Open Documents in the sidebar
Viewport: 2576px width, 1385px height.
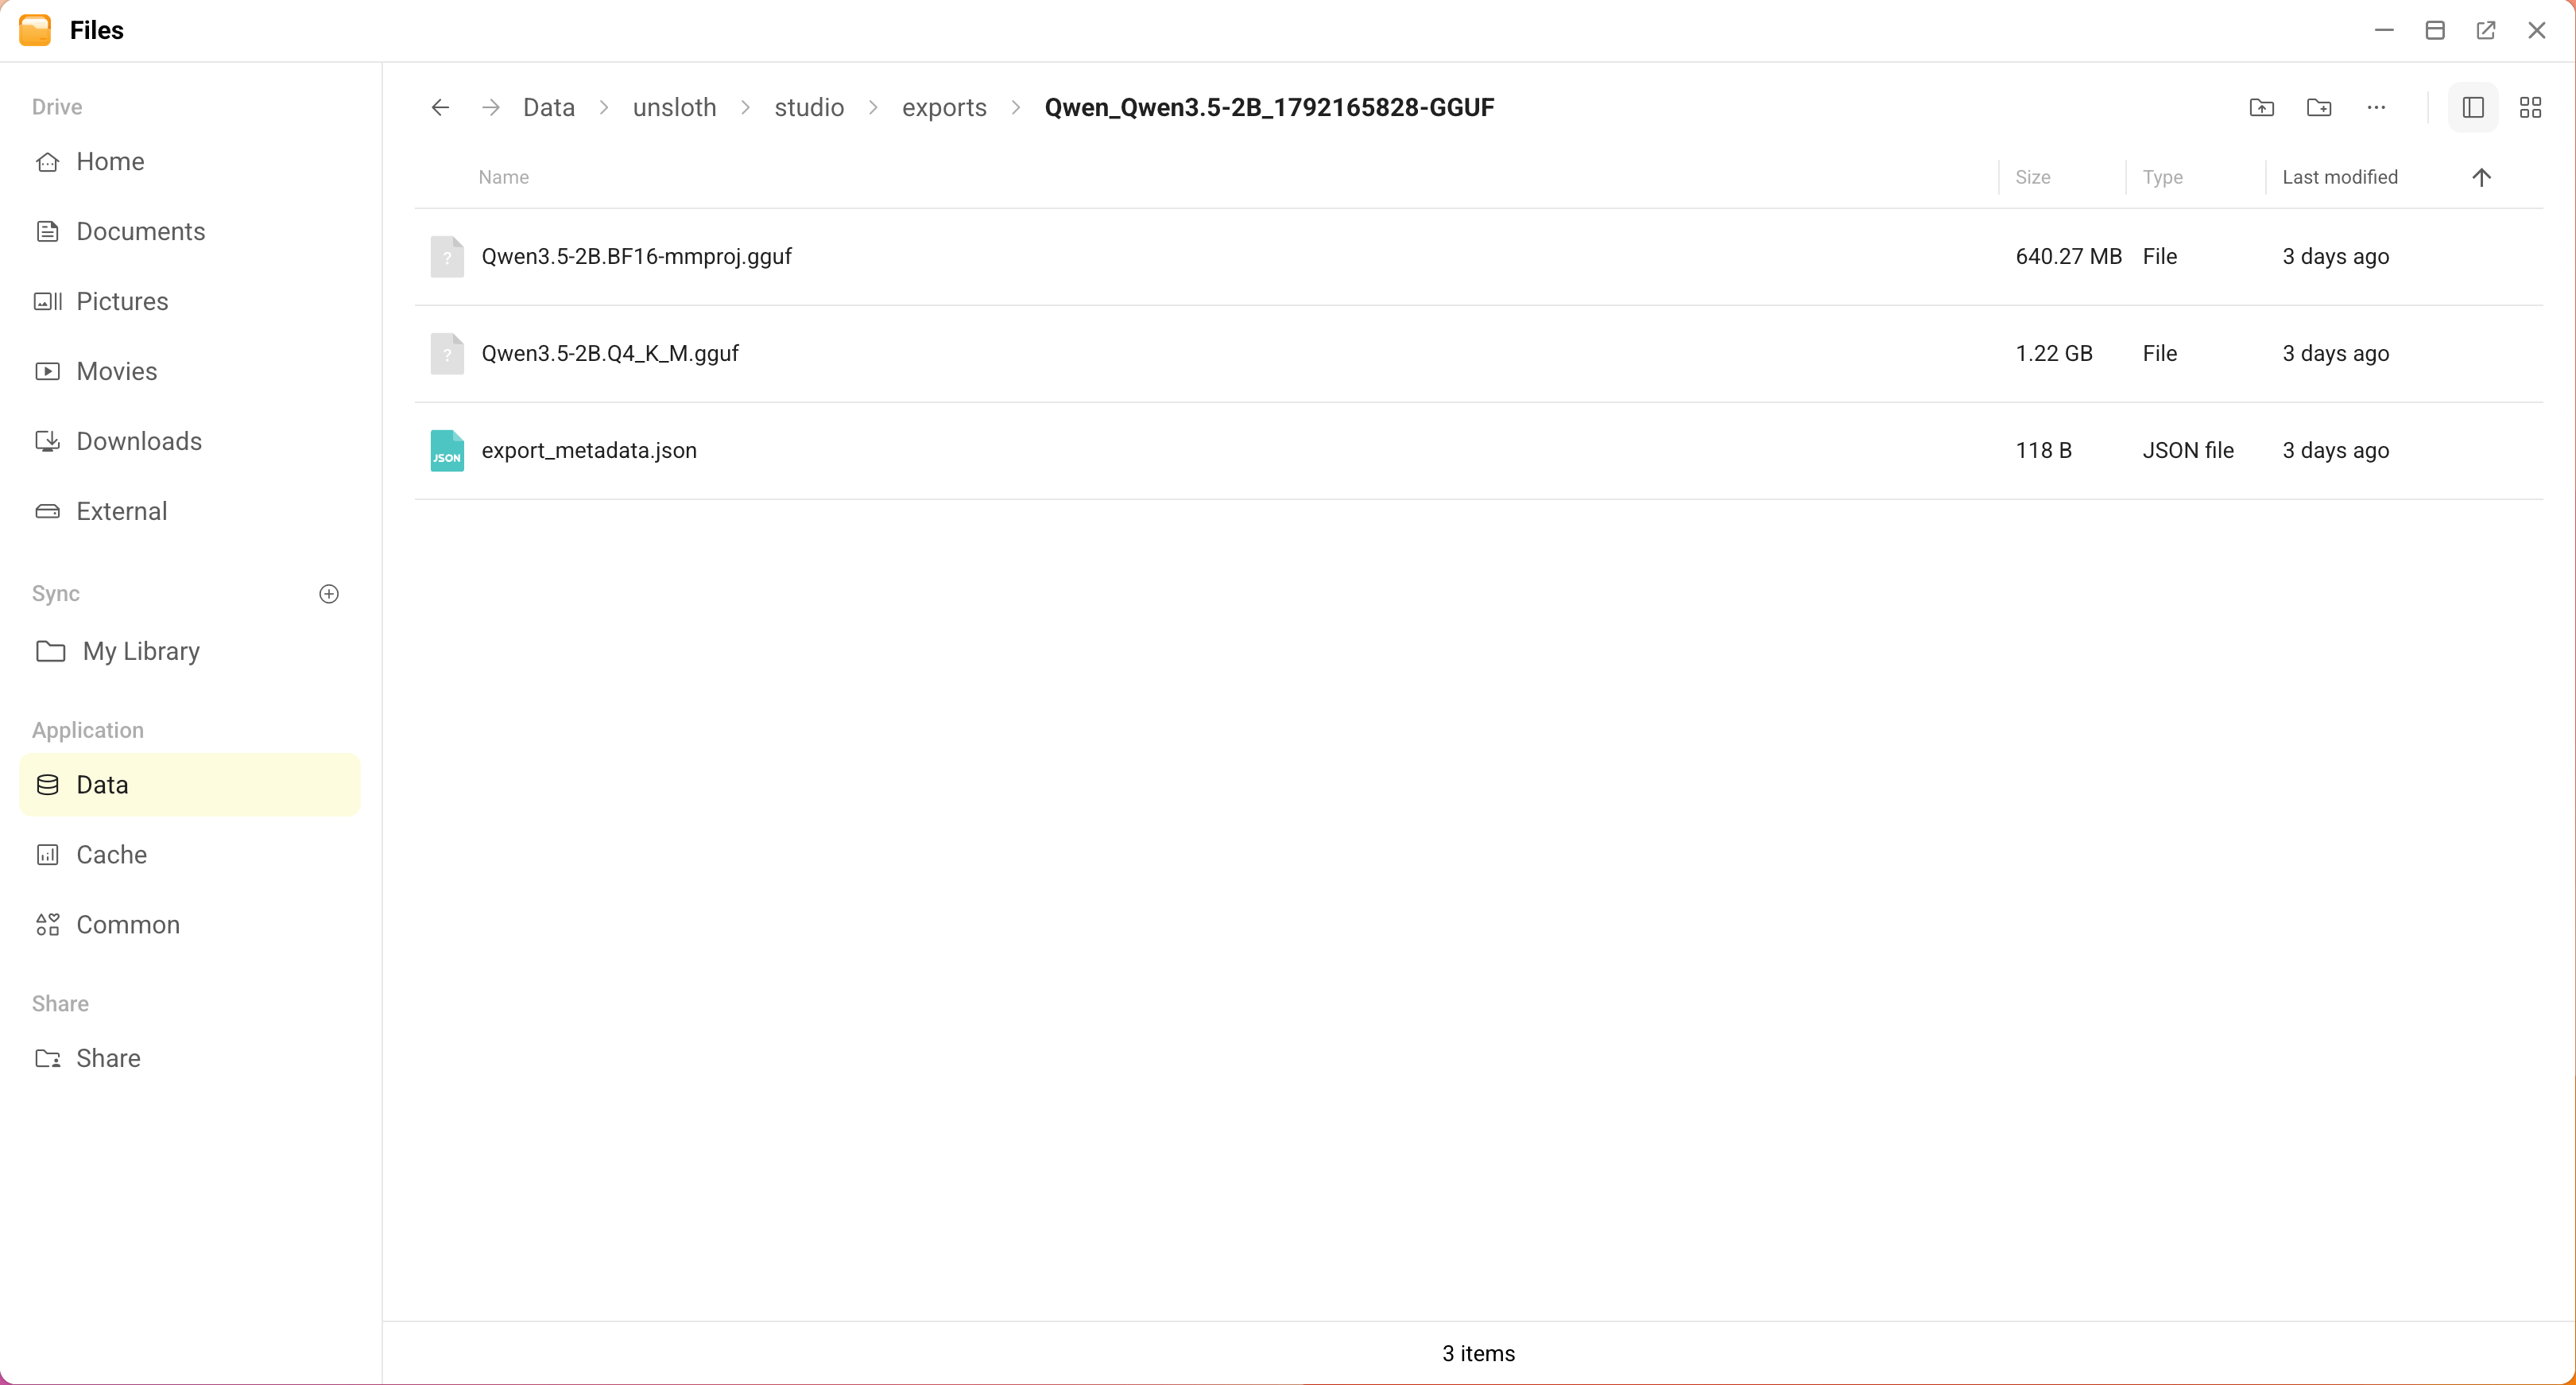coord(190,232)
